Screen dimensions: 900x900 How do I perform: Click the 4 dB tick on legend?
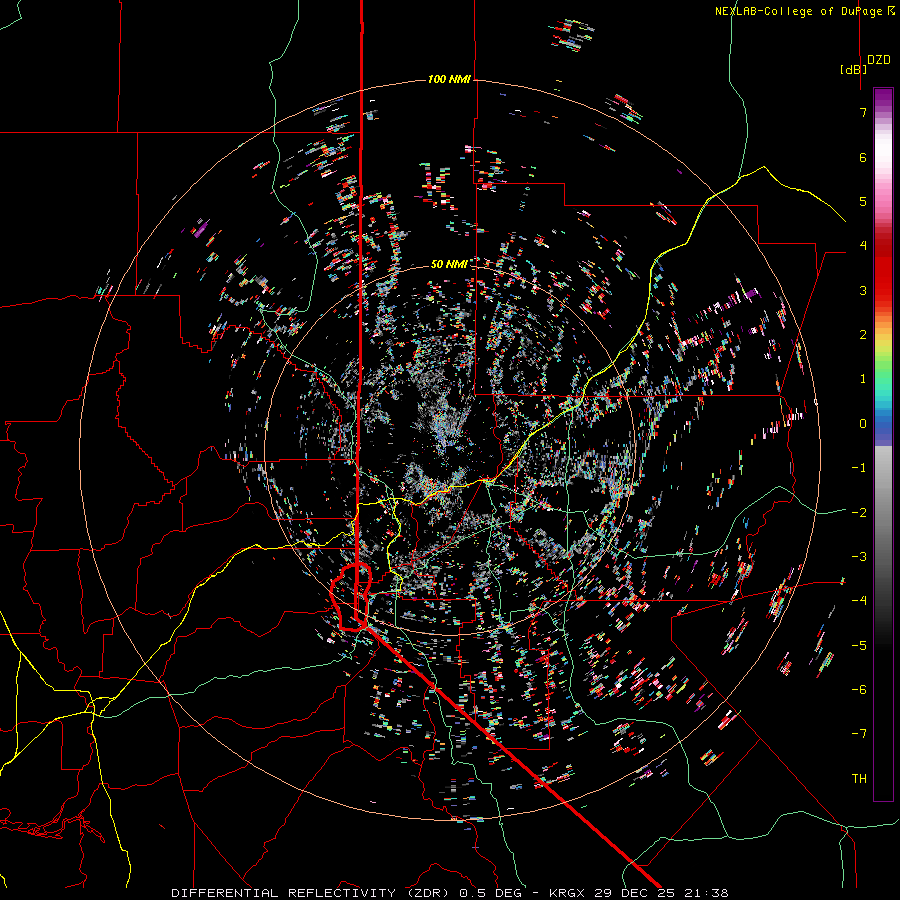(863, 246)
